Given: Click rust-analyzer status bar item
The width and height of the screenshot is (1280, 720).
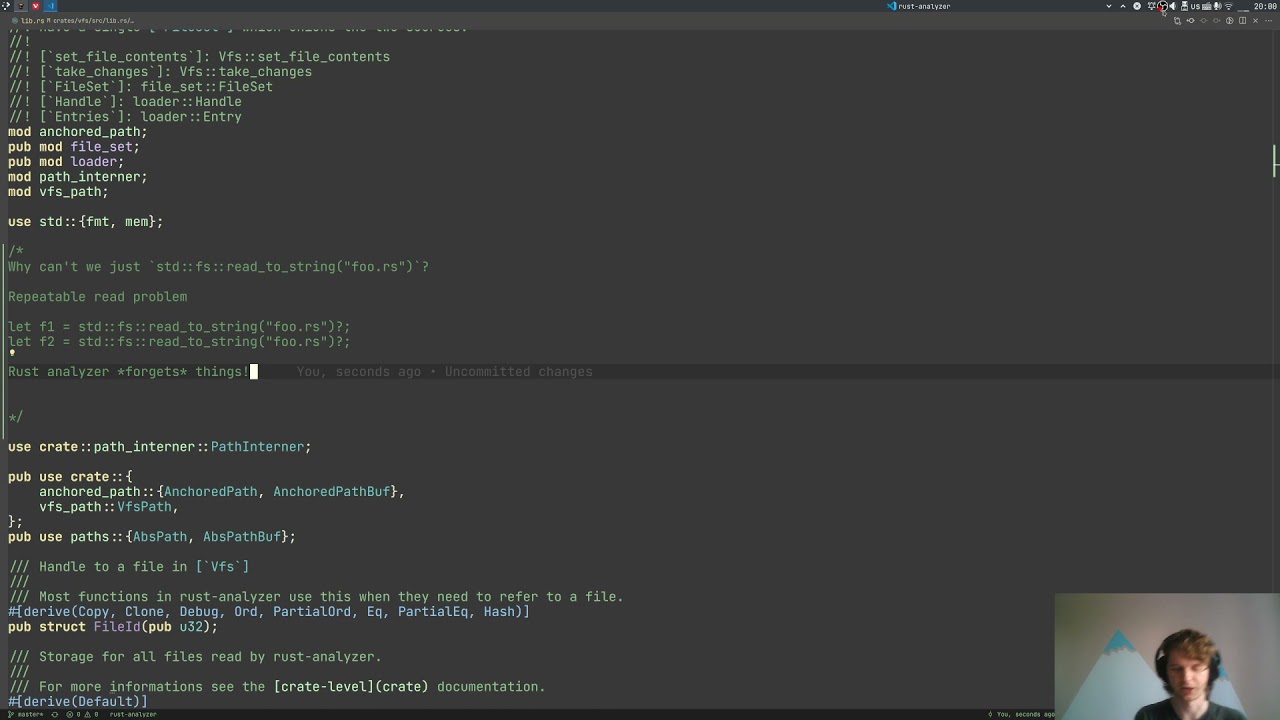Looking at the screenshot, I should click(x=133, y=714).
